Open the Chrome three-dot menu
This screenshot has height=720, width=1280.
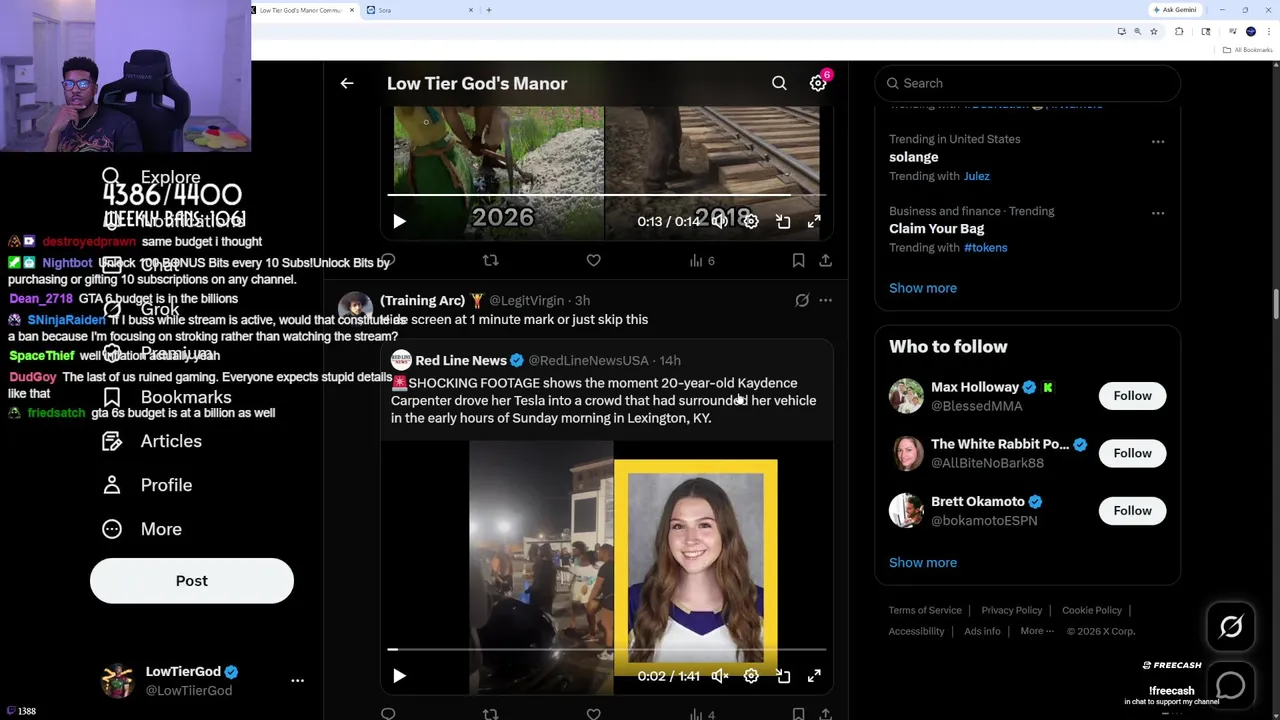coord(1268,32)
